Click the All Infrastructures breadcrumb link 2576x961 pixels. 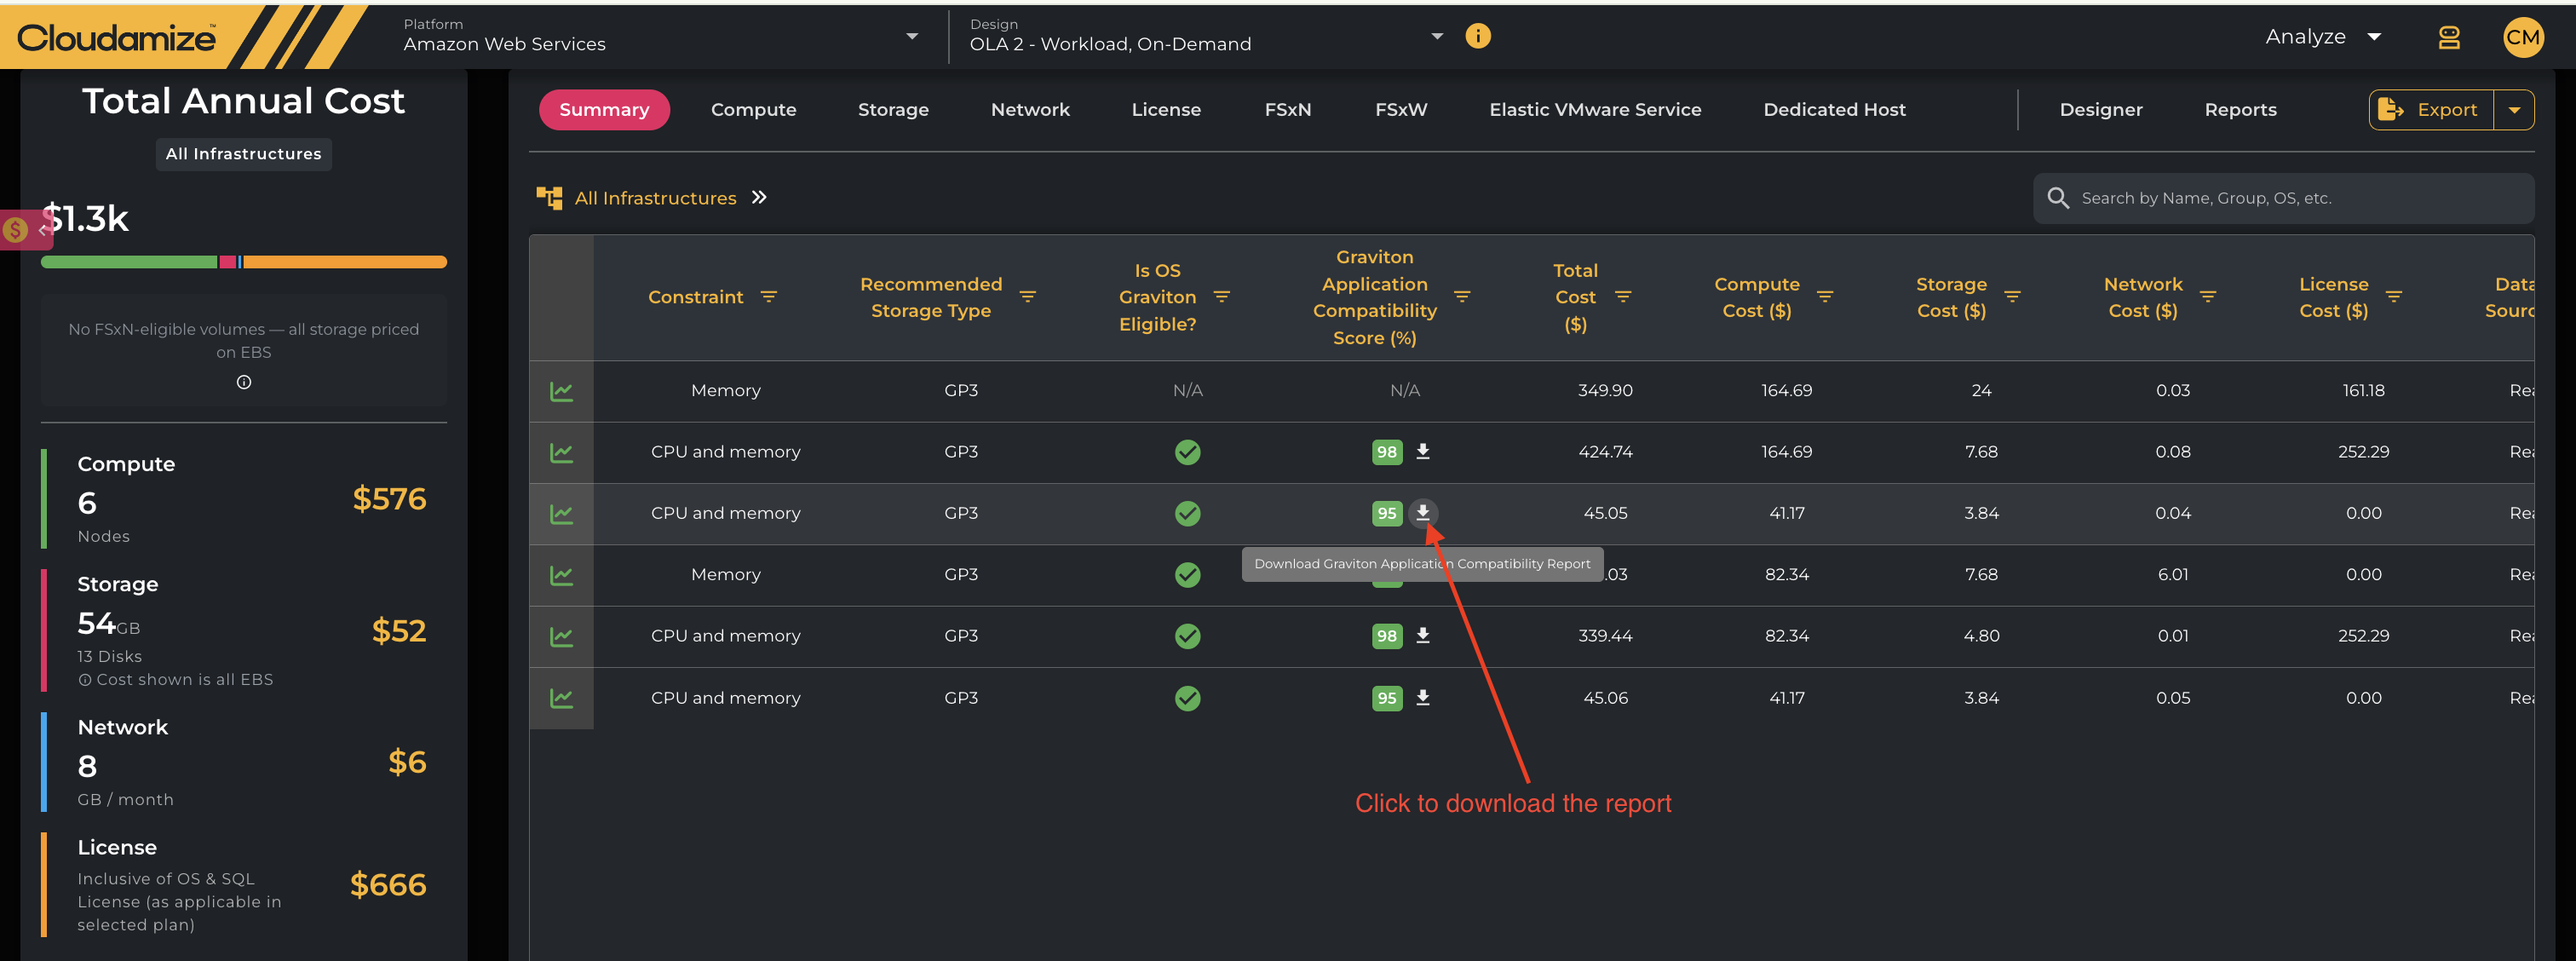pos(655,198)
